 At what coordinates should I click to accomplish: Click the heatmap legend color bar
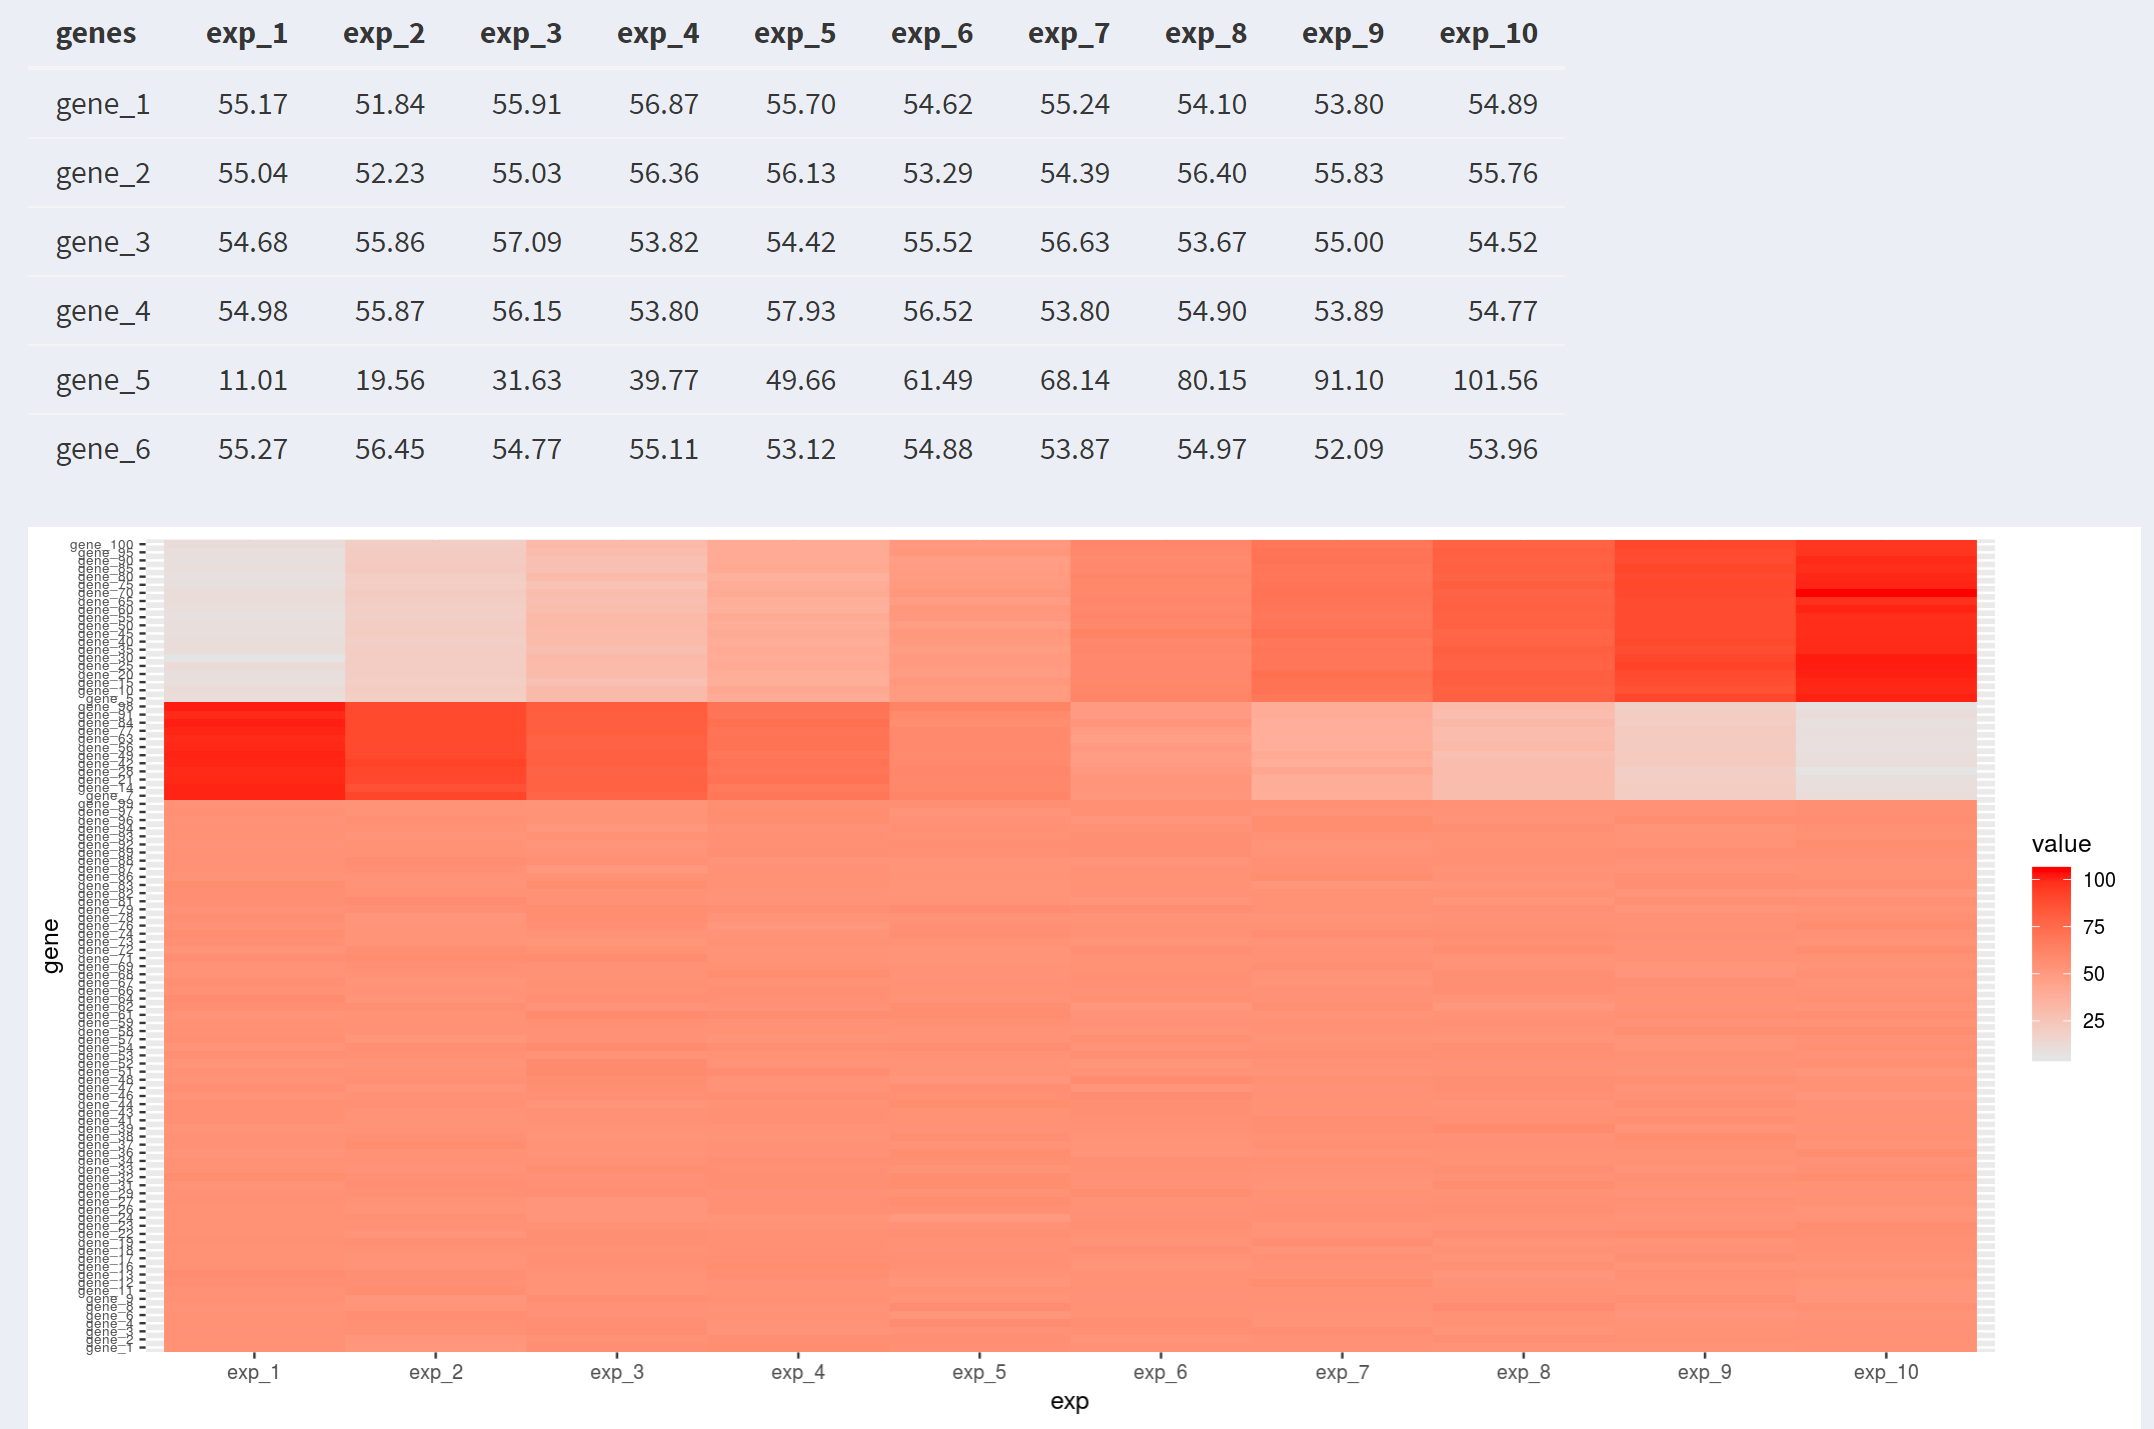click(2050, 963)
